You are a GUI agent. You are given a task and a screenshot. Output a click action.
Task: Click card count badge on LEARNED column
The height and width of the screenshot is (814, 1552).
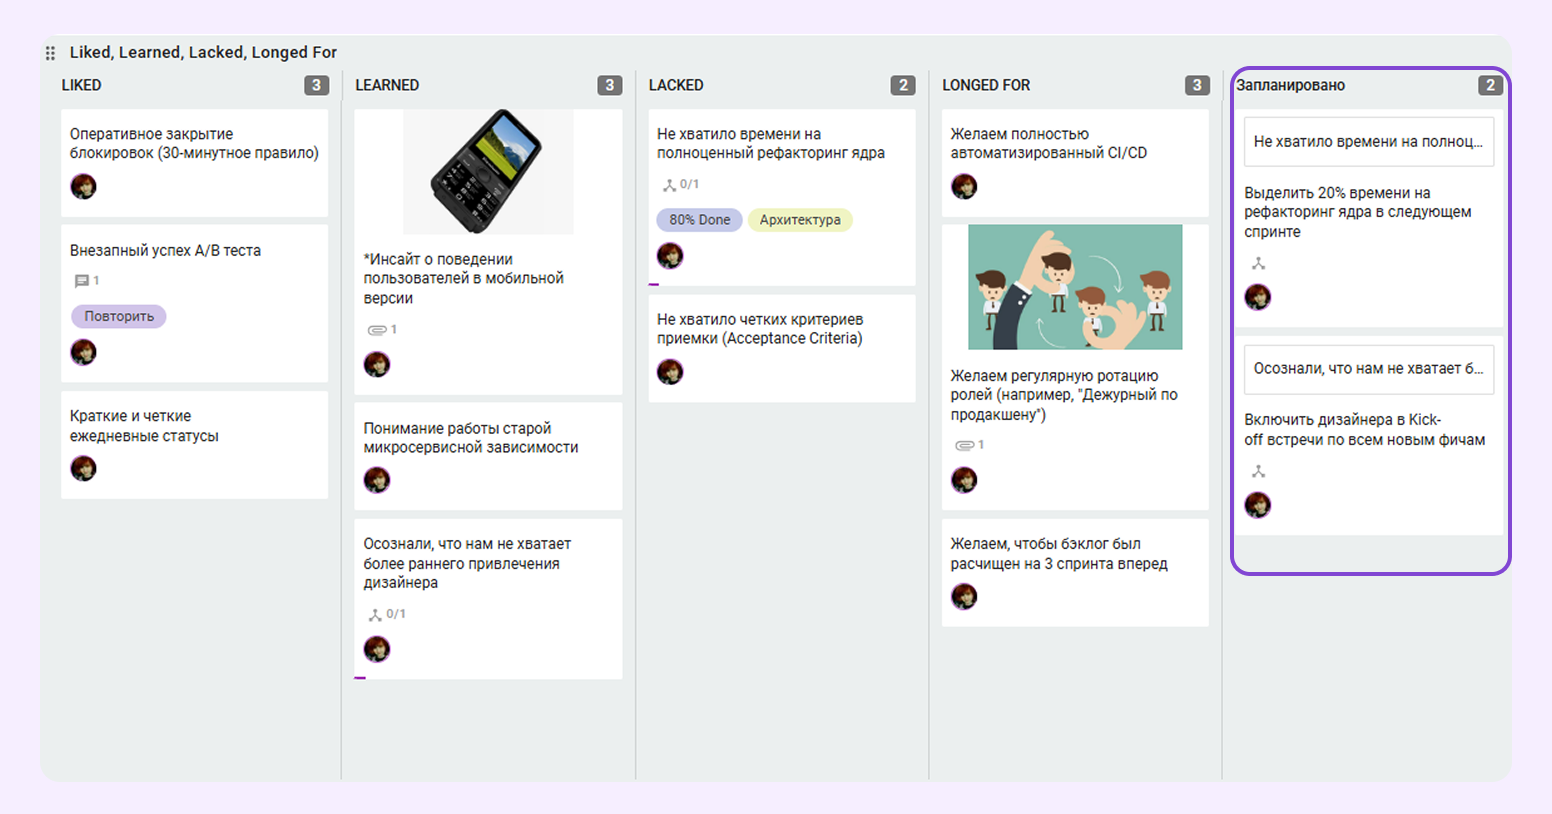[x=610, y=85]
